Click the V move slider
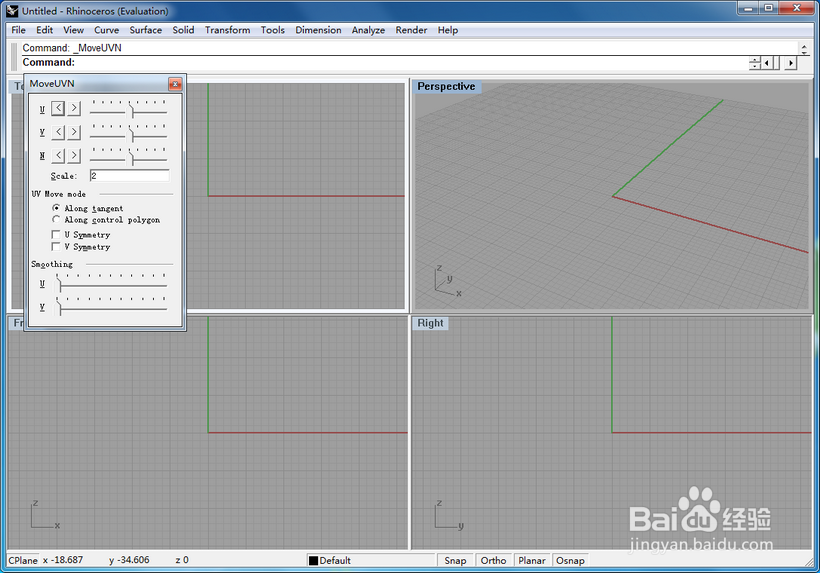820x573 pixels. coord(128,132)
